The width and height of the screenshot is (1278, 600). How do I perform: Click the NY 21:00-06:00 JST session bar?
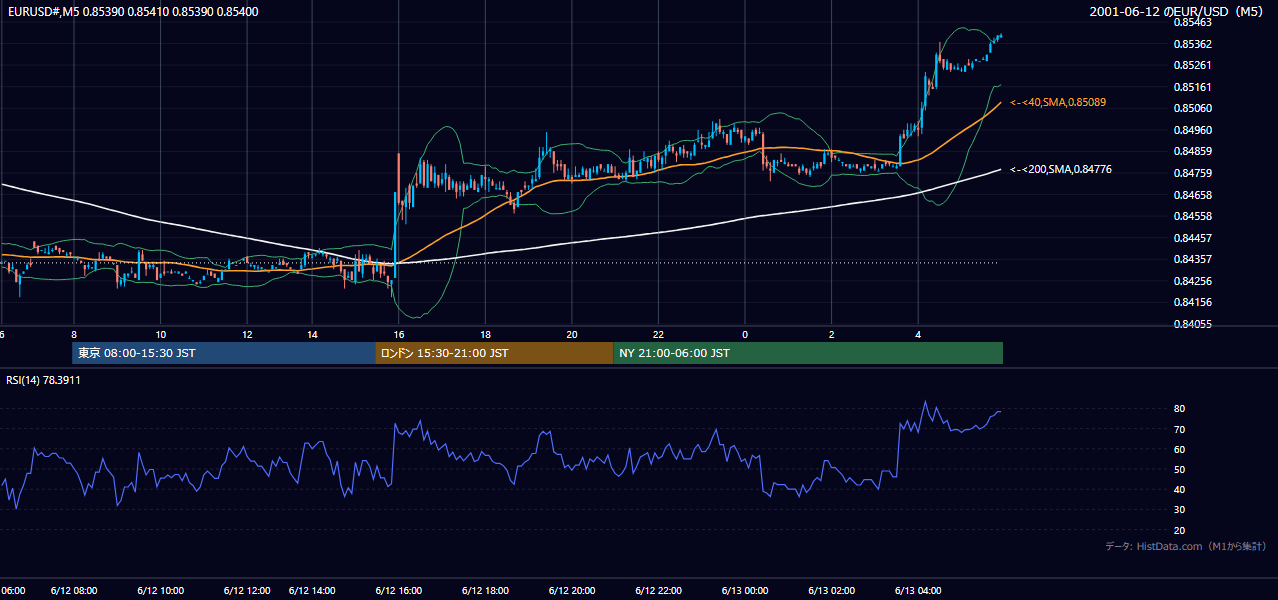[x=808, y=353]
